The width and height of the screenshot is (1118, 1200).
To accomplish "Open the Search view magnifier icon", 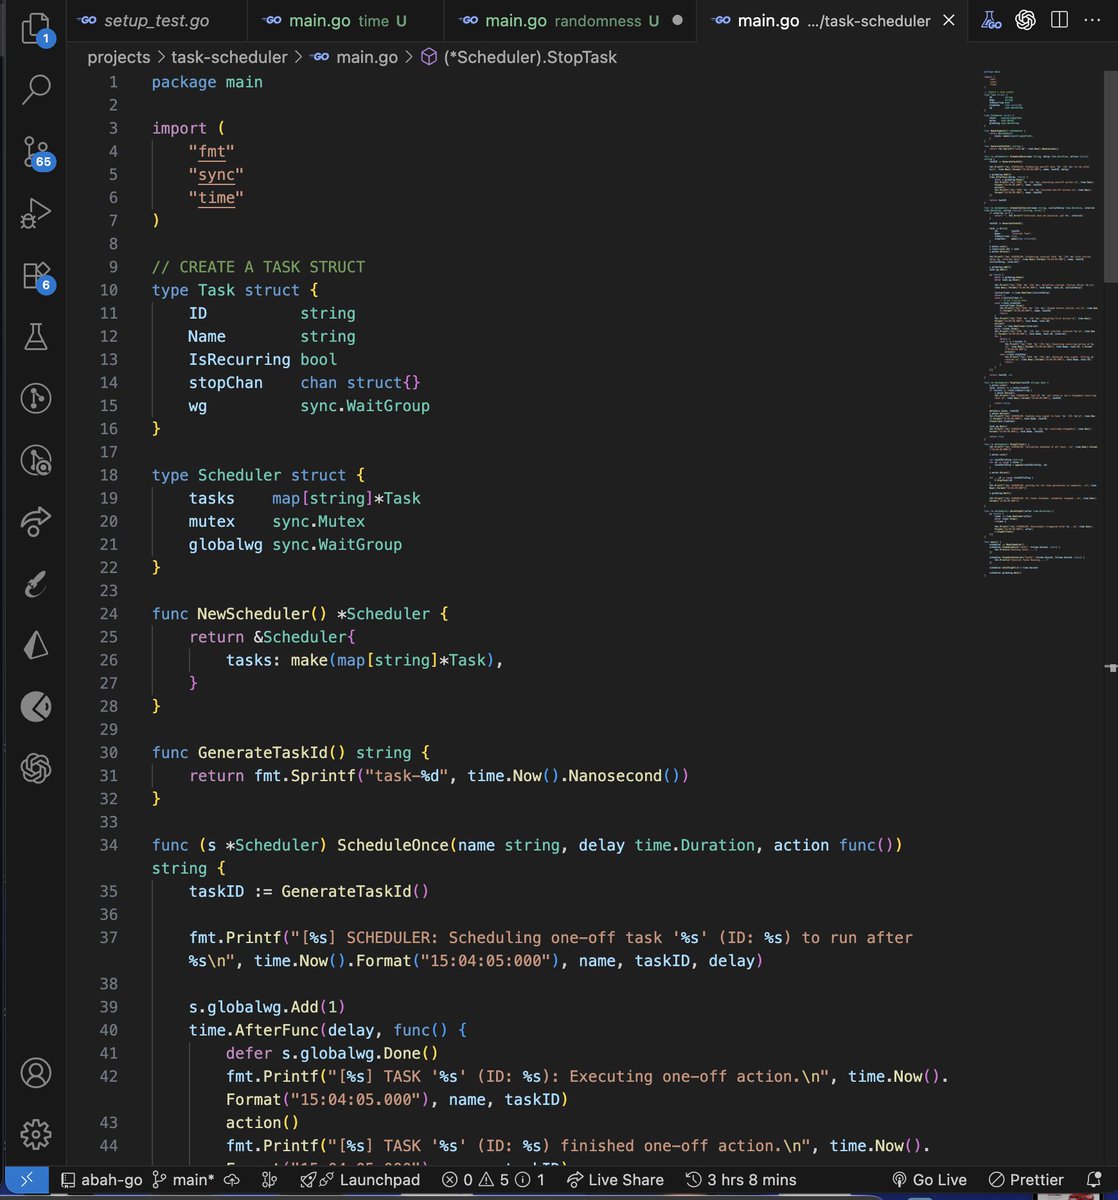I will tap(36, 88).
